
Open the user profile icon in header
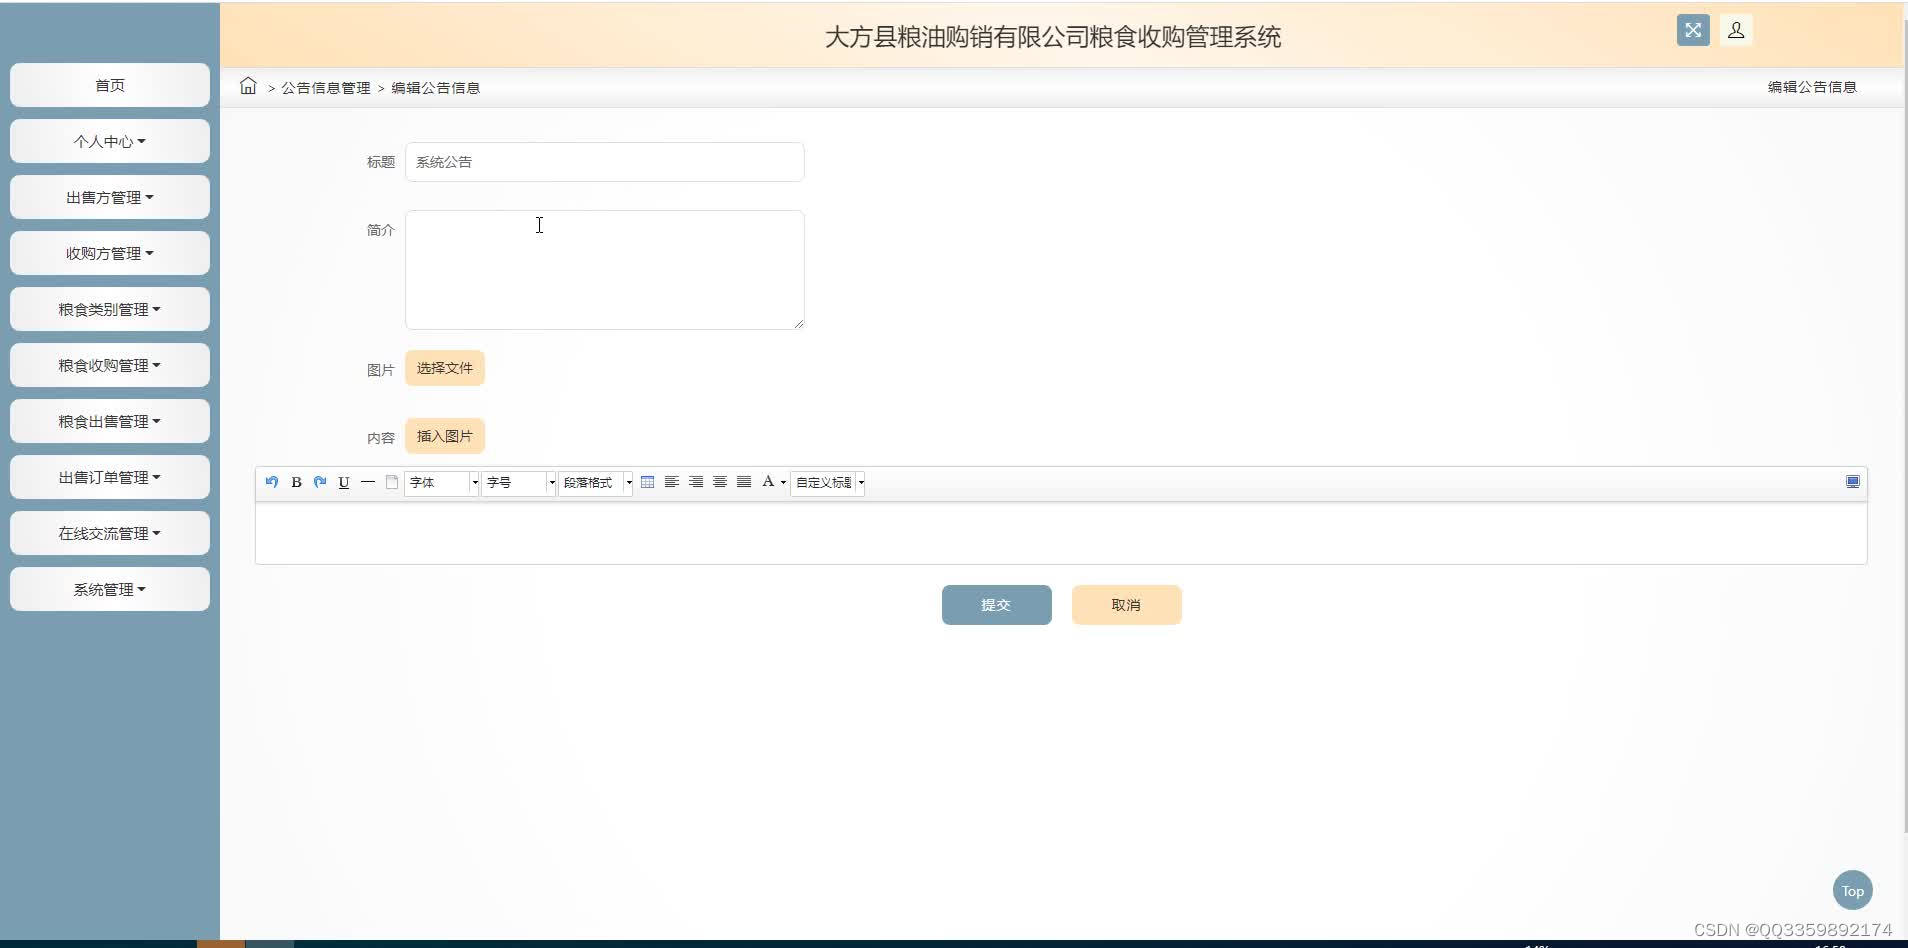click(1736, 30)
